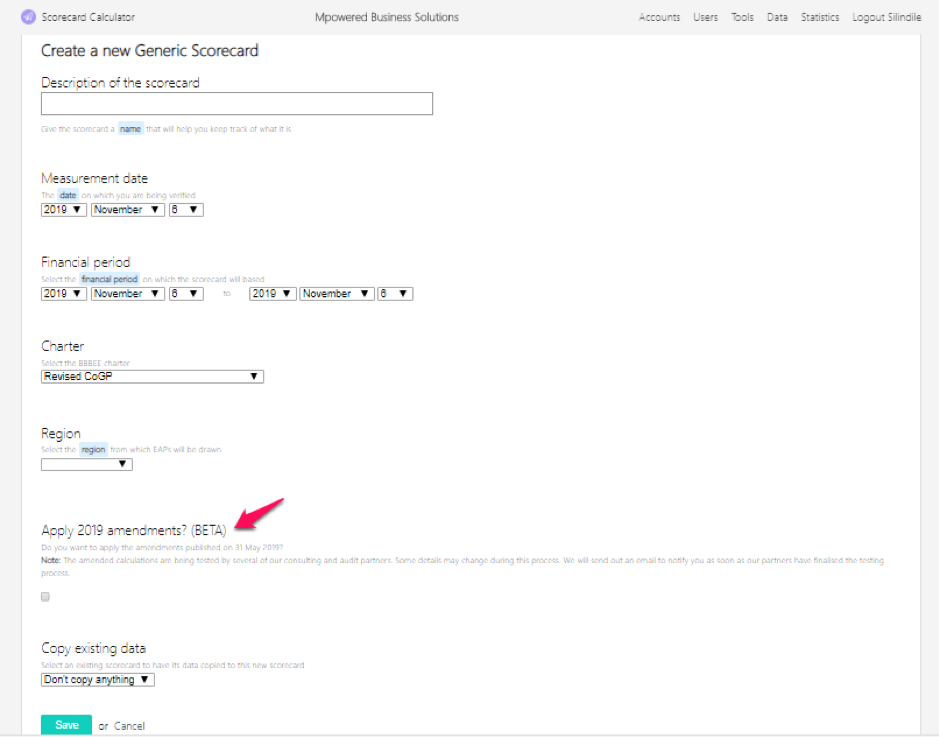Open the Data menu

coord(777,17)
